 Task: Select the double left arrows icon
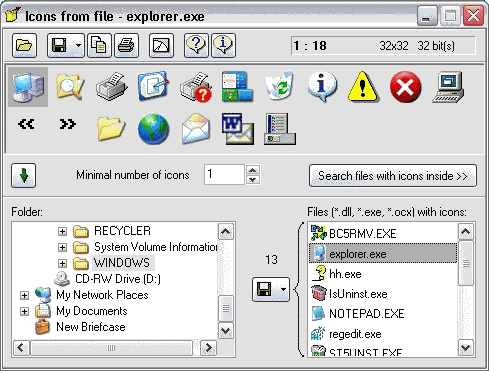tap(26, 124)
